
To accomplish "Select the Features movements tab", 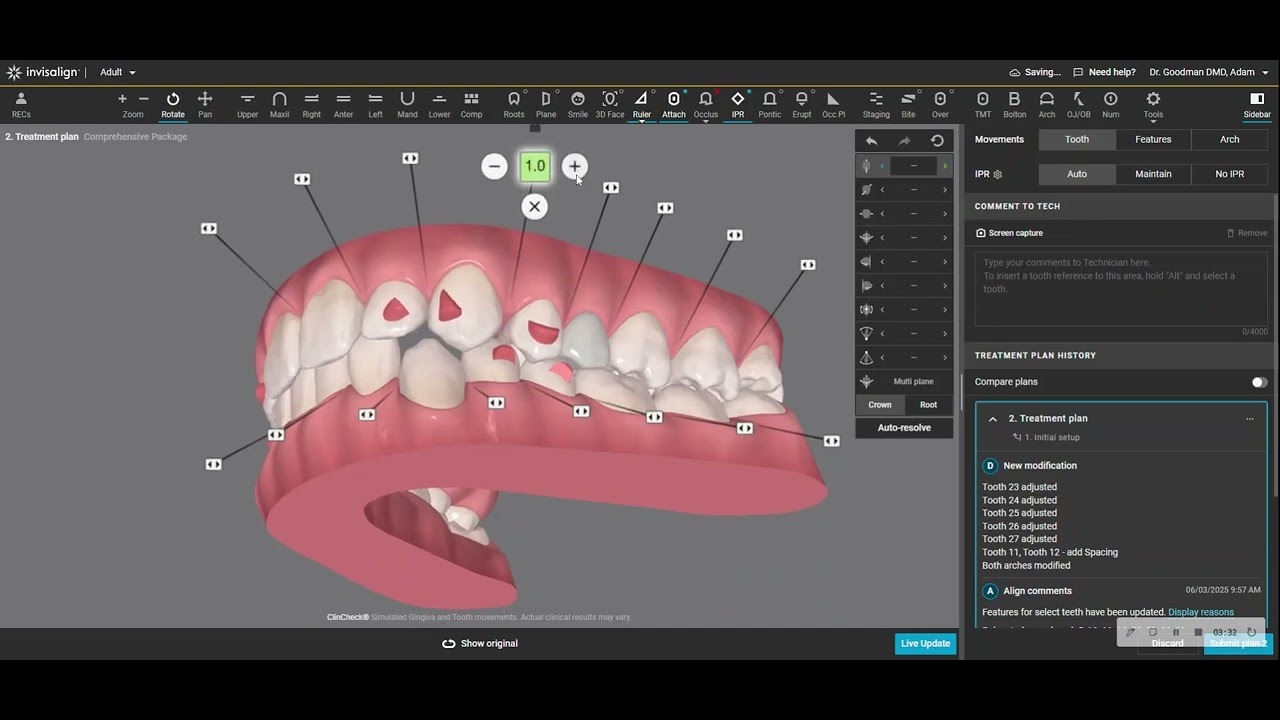I will pos(1153,140).
